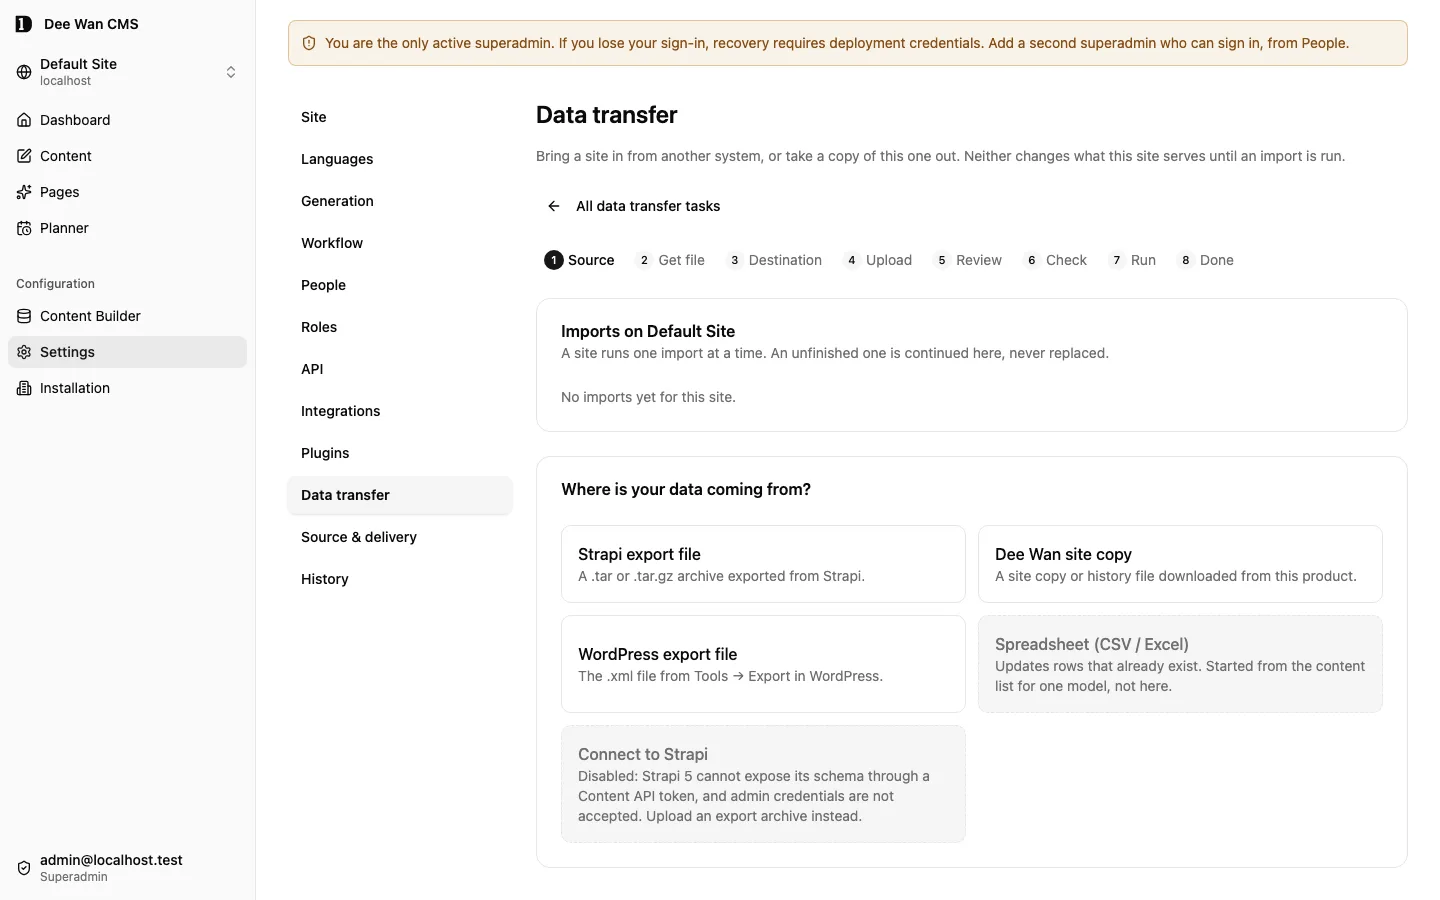Click the Settings gear icon
The height and width of the screenshot is (900, 1440).
coord(24,352)
